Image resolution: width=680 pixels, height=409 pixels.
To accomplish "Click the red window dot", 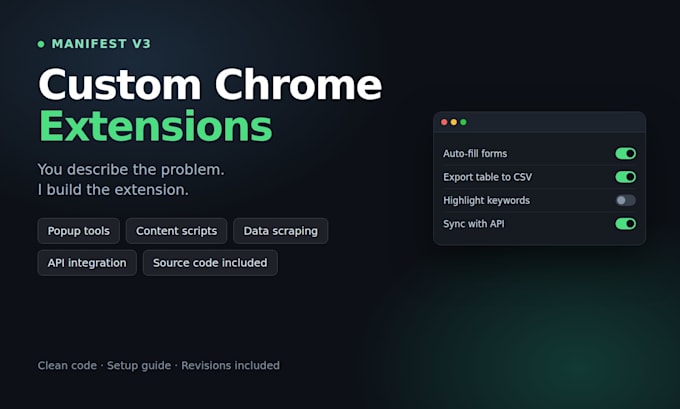I will click(x=444, y=122).
